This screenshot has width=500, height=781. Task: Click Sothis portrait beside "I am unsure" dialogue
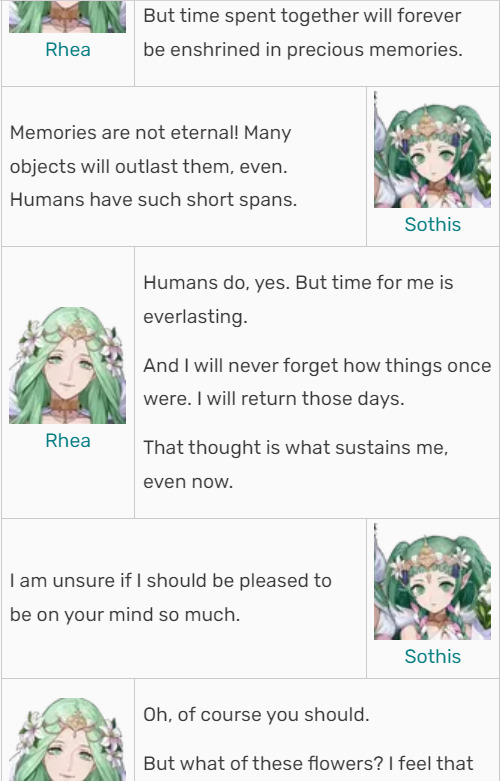tap(432, 581)
